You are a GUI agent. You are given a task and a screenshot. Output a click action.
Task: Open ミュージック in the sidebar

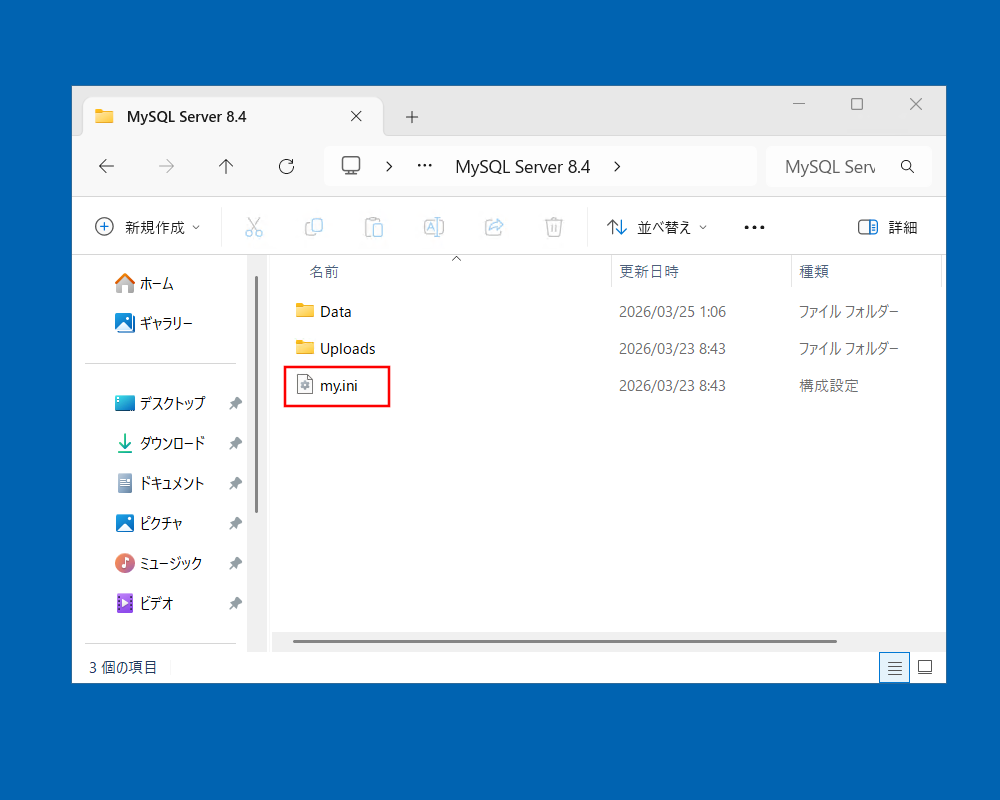(x=158, y=563)
